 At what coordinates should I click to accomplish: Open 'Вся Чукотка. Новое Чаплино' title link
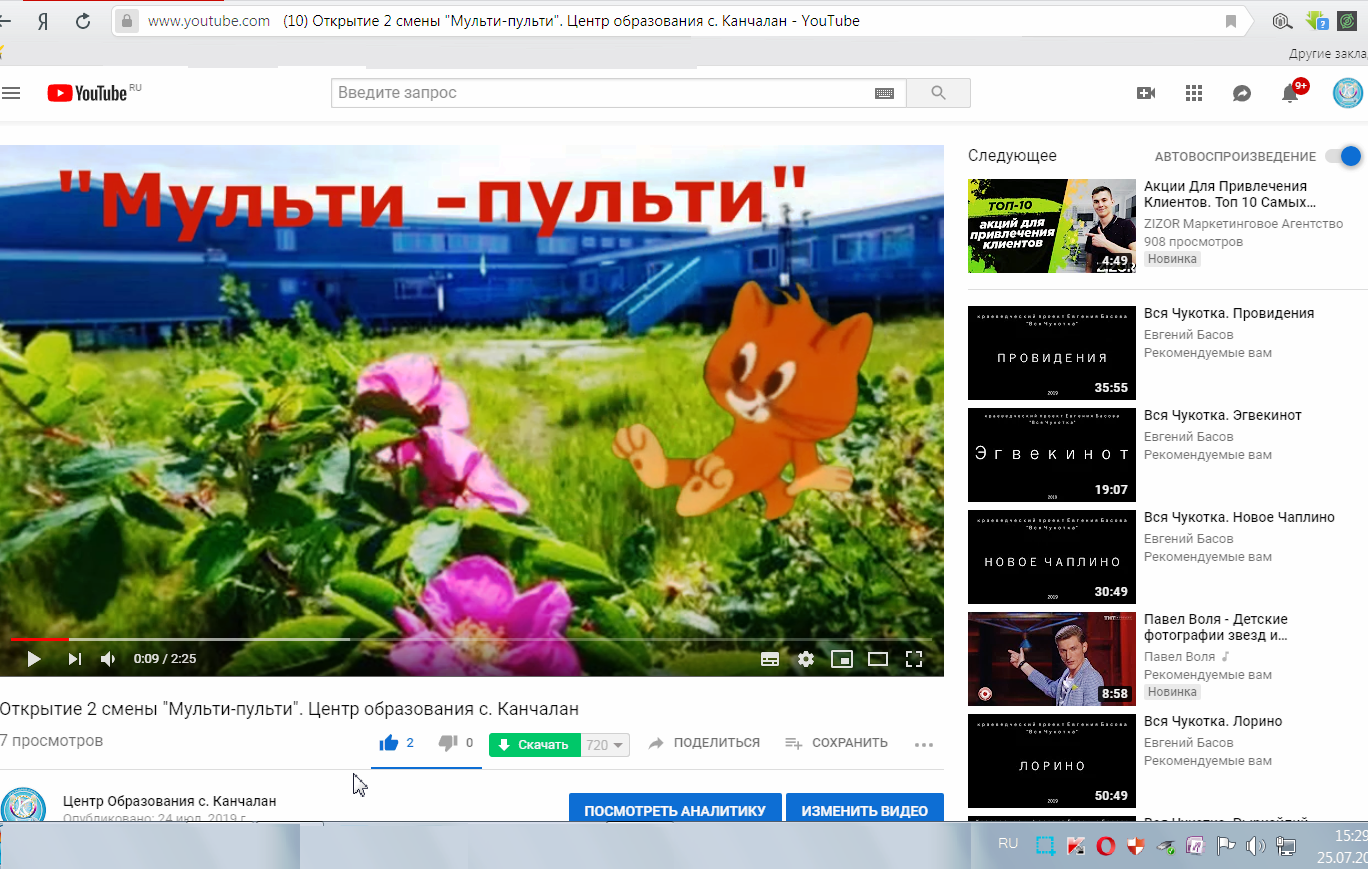1240,518
